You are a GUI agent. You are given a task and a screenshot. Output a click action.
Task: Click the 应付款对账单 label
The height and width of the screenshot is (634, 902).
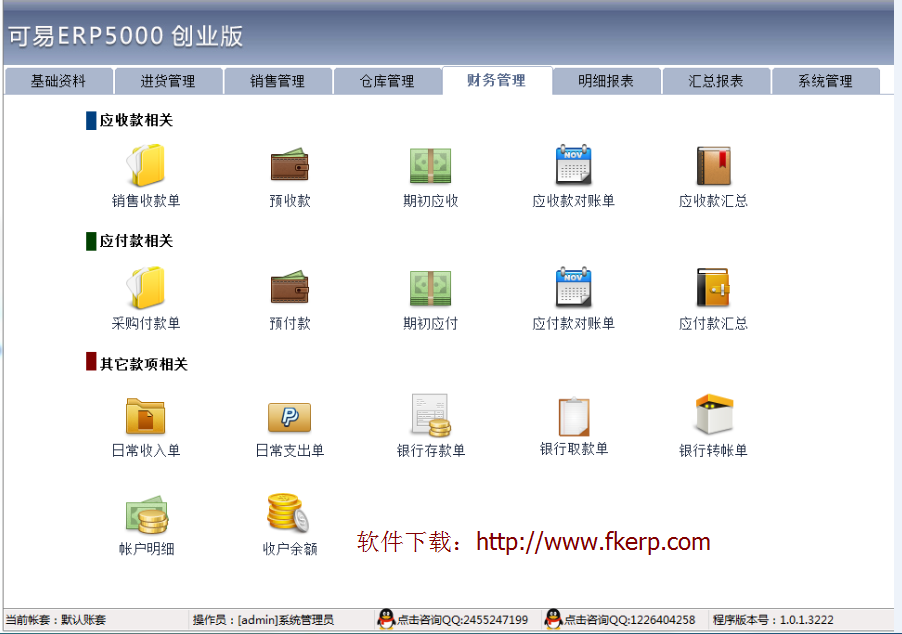[574, 323]
